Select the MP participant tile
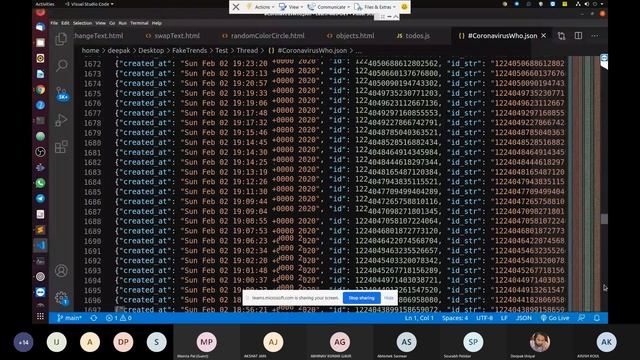Viewport: 640px width, 360px height. 207,342
